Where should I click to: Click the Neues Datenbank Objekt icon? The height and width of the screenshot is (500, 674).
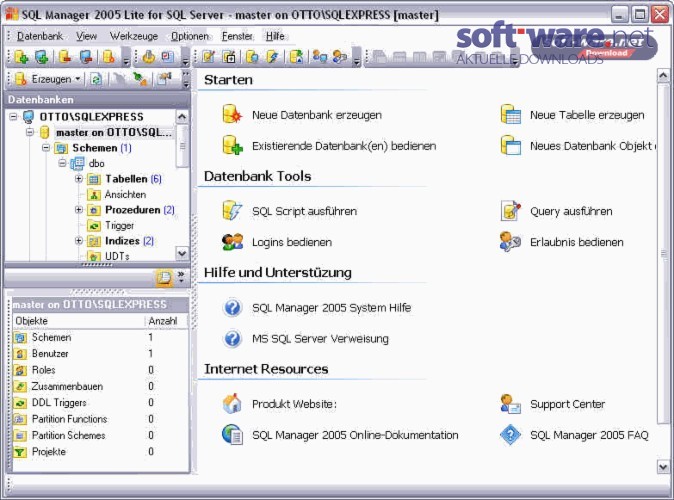point(511,145)
